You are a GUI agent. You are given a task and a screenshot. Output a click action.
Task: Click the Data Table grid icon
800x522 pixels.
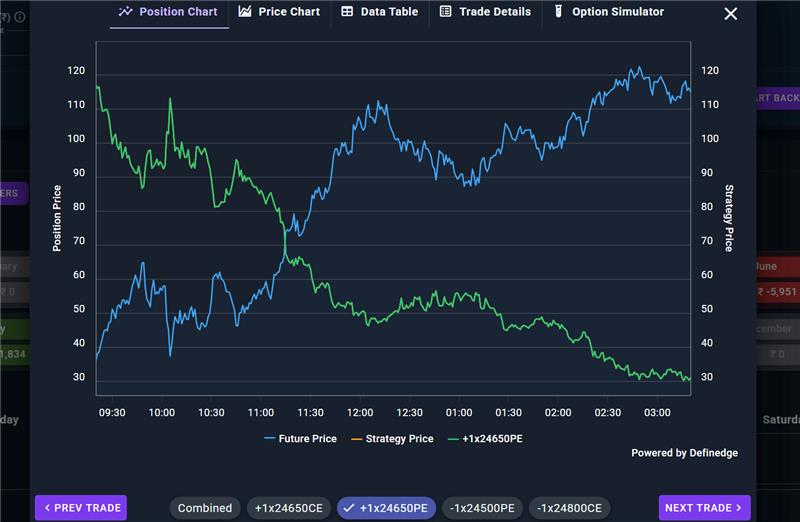tap(347, 11)
